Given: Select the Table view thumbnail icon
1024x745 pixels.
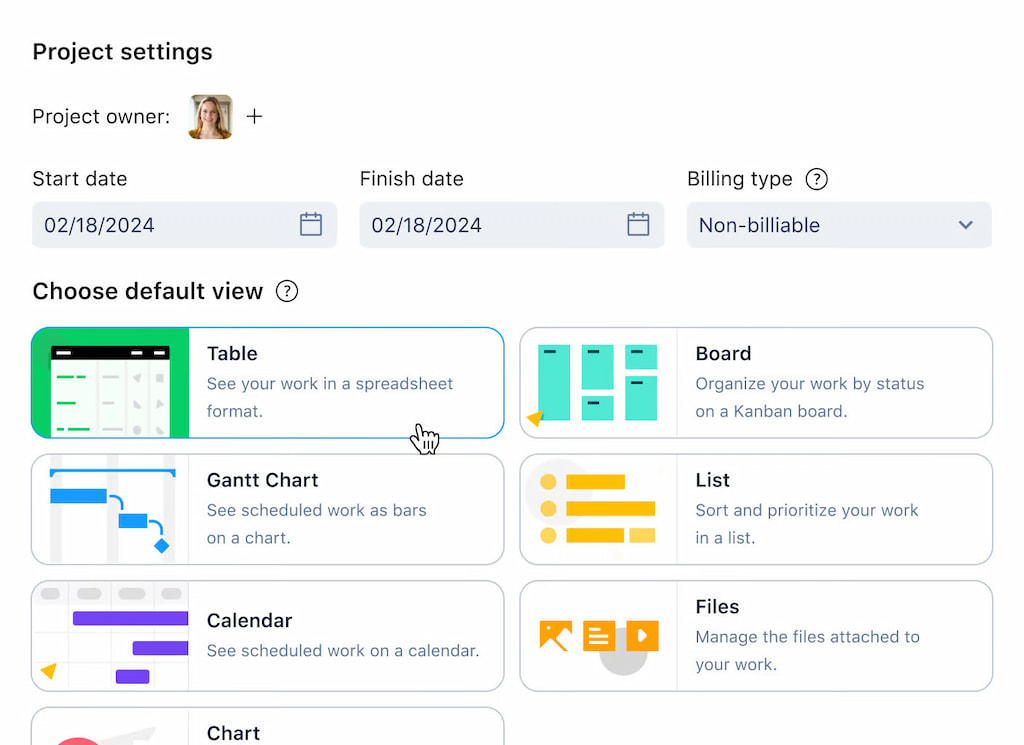Looking at the screenshot, I should (x=110, y=382).
